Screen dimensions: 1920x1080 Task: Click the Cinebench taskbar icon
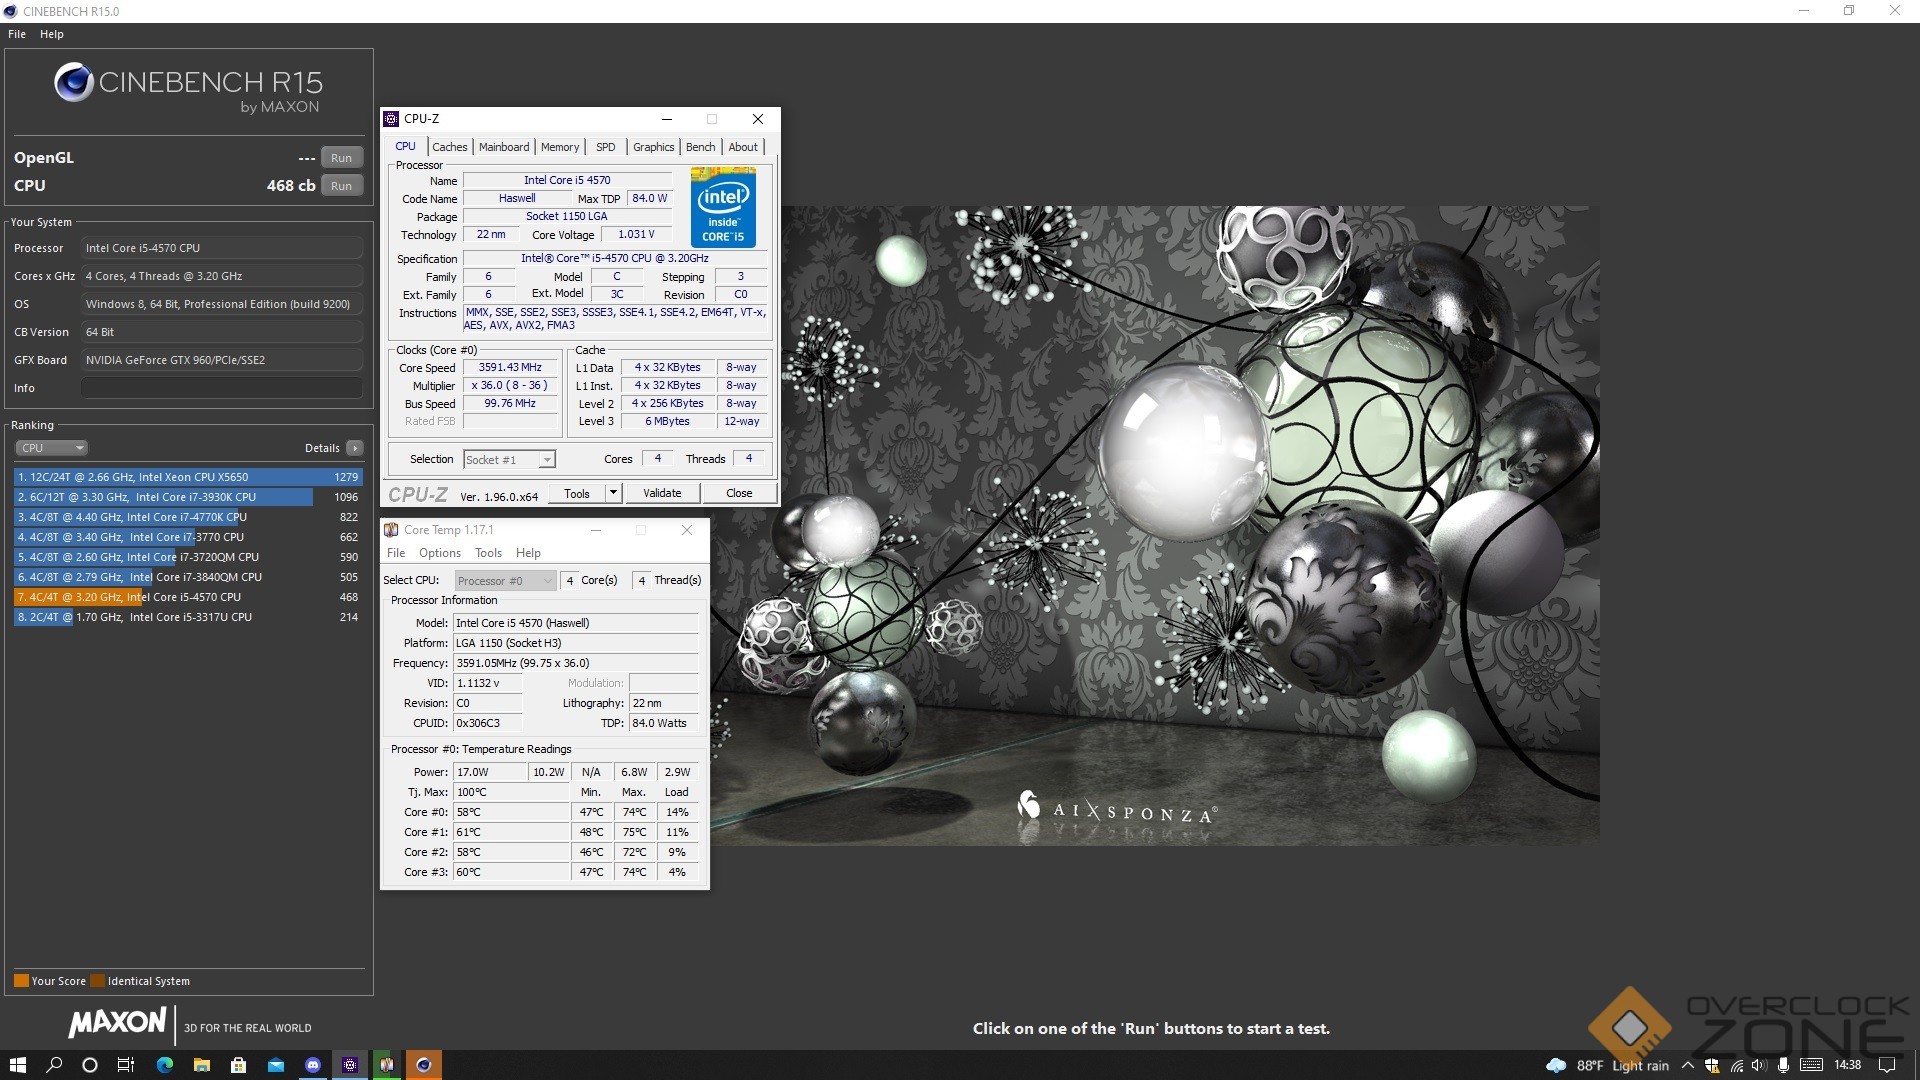pos(423,1065)
